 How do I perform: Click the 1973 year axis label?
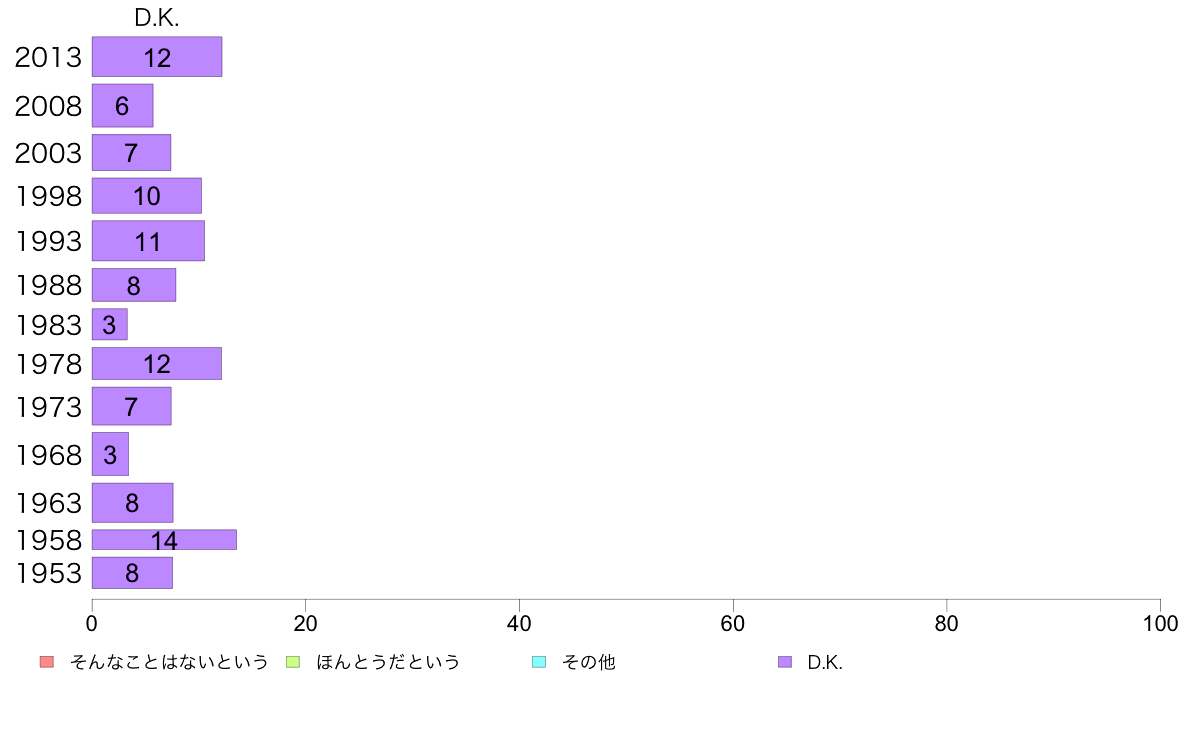48,407
